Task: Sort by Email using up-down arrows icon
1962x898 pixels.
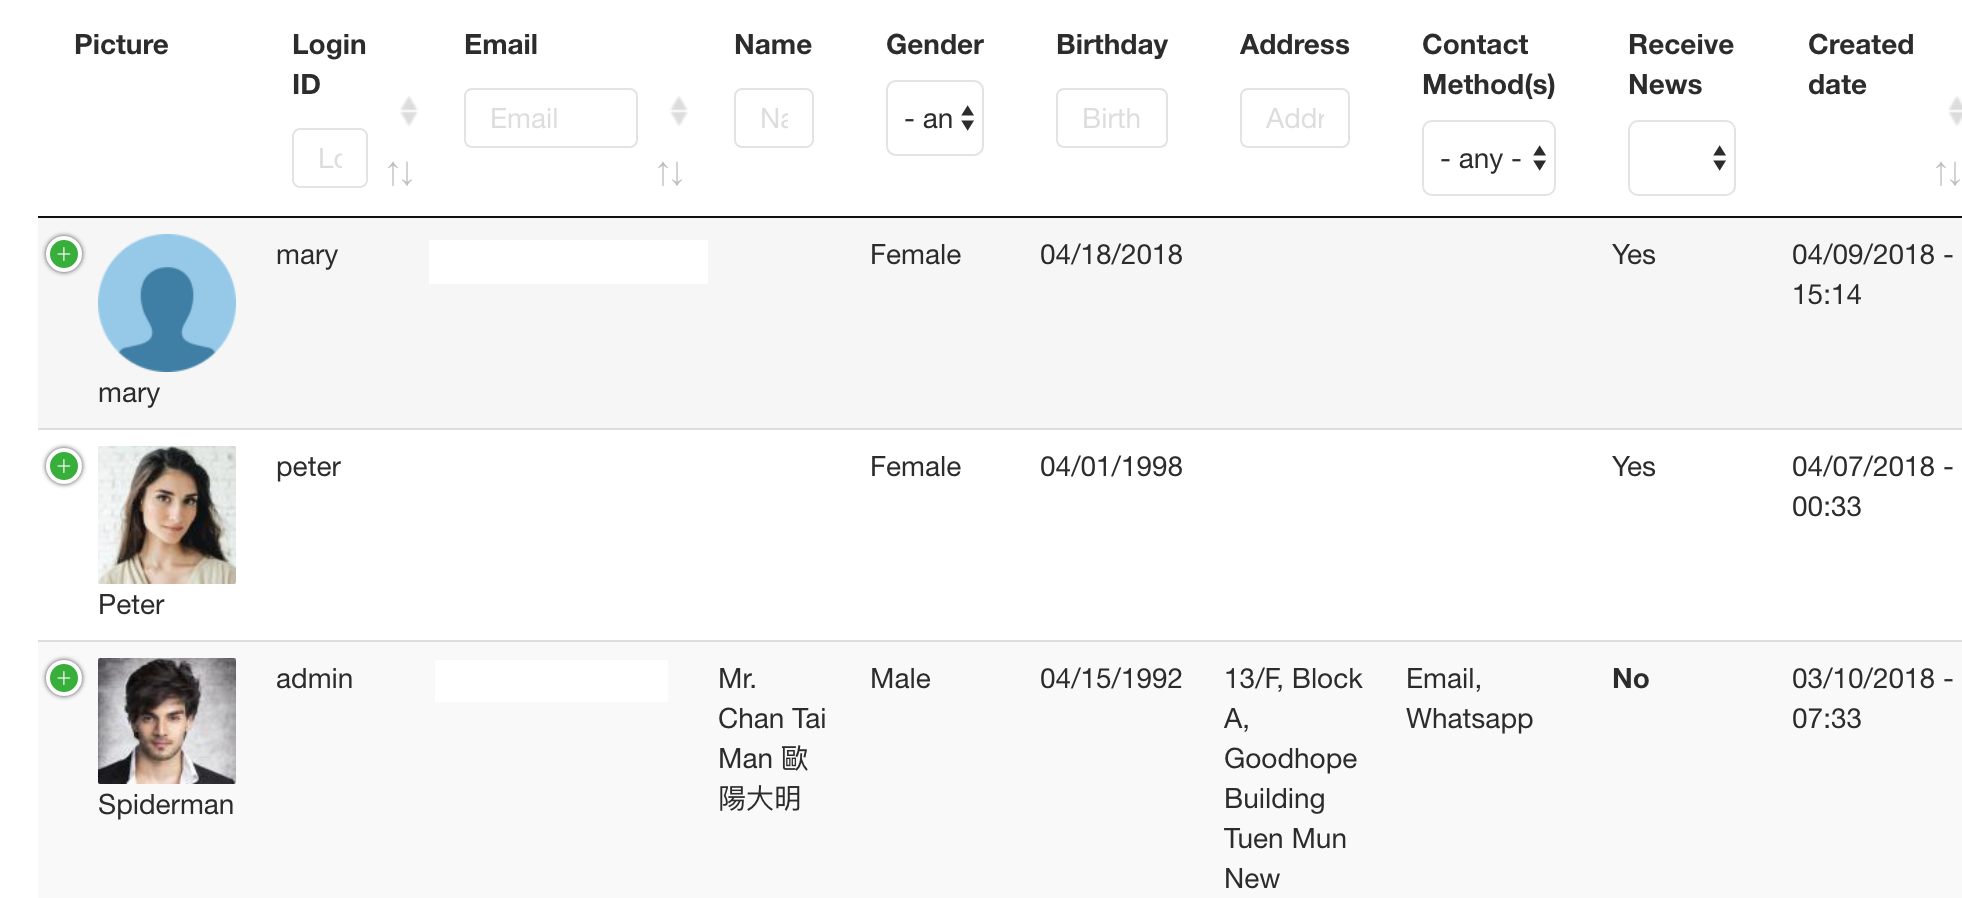Action: [670, 174]
